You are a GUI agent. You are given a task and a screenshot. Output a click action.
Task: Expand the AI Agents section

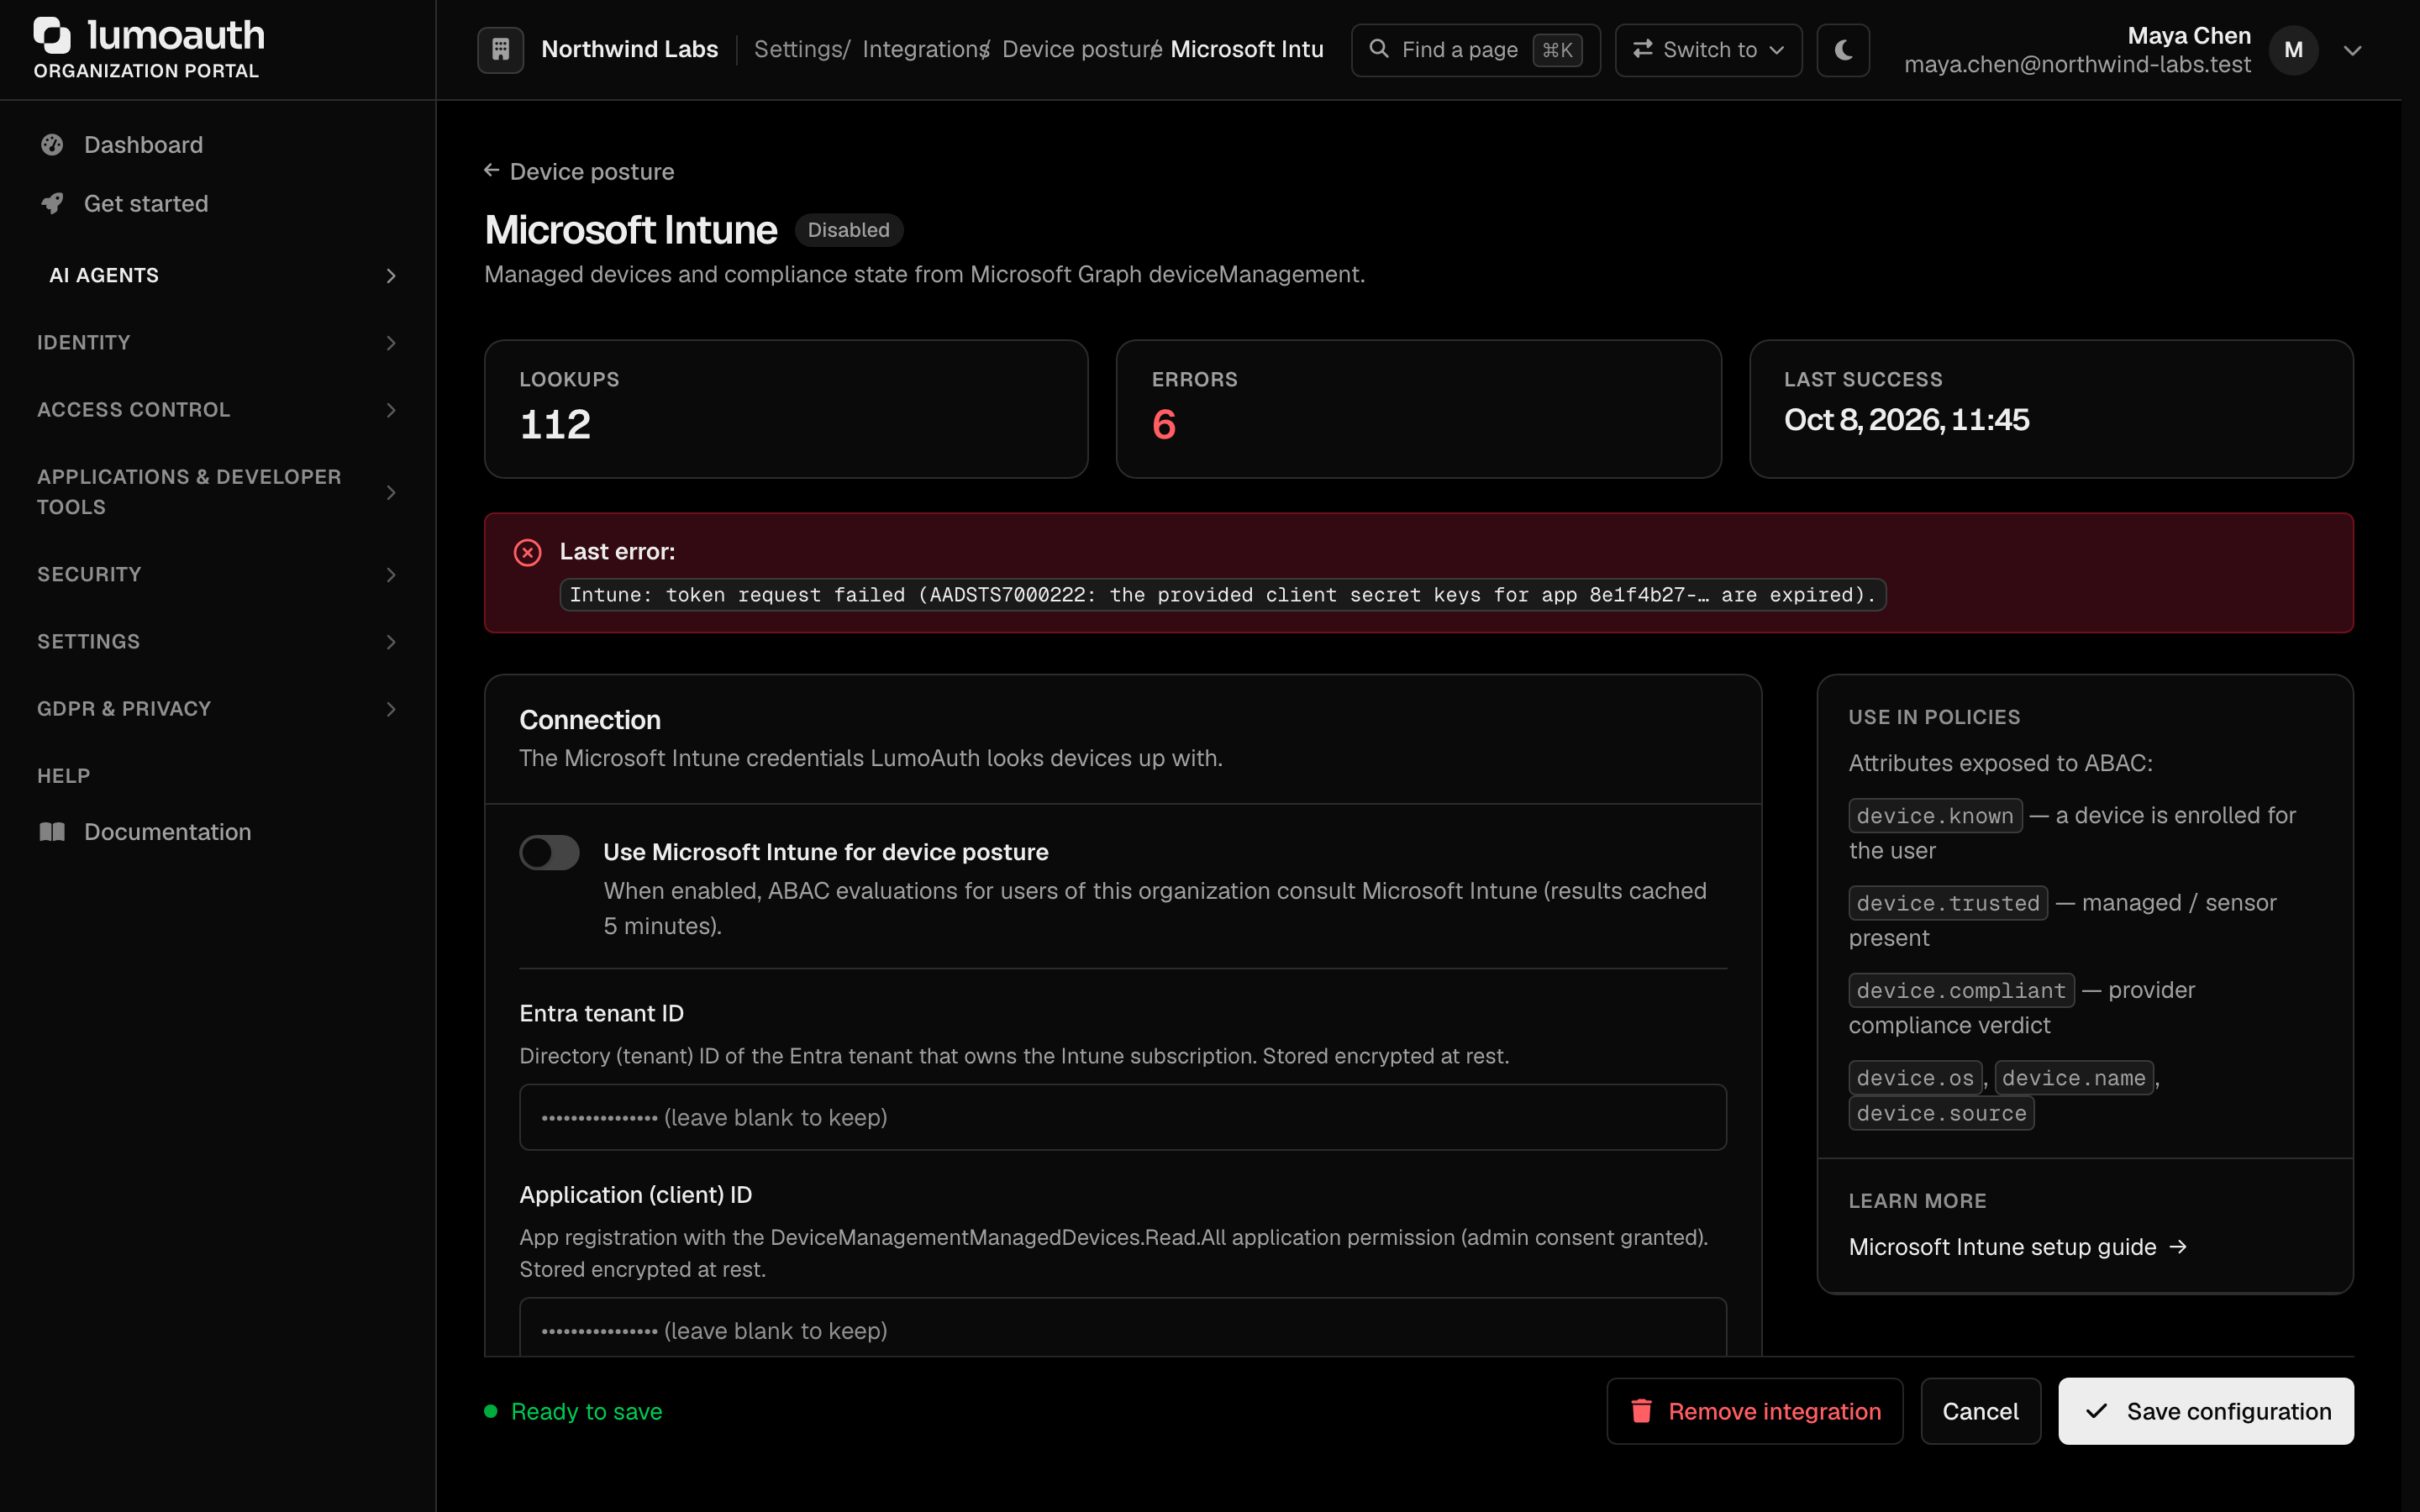[218, 275]
